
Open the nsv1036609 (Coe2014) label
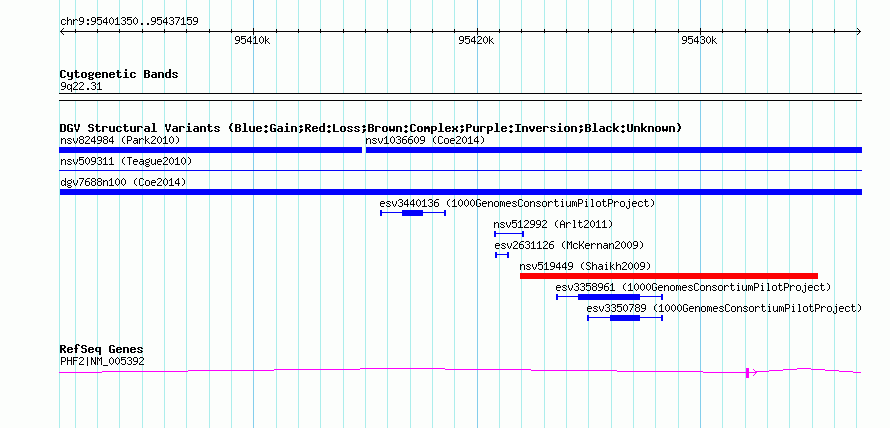tap(426, 140)
